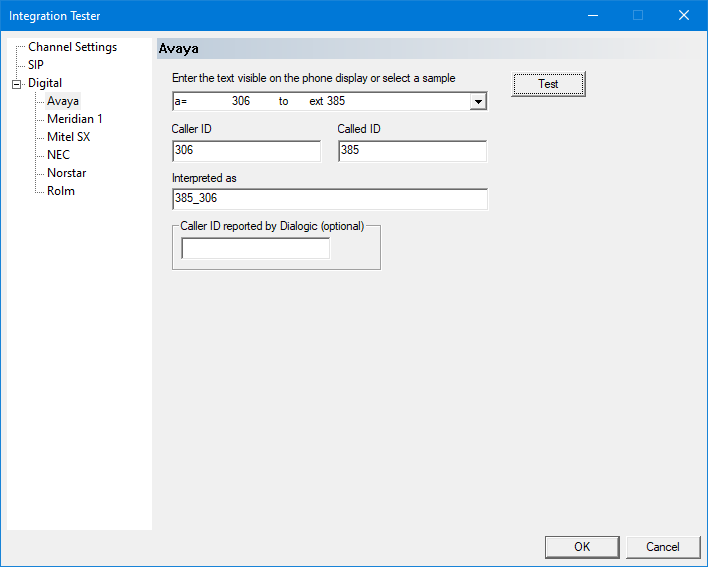Select Rolm in the tree

(x=60, y=191)
